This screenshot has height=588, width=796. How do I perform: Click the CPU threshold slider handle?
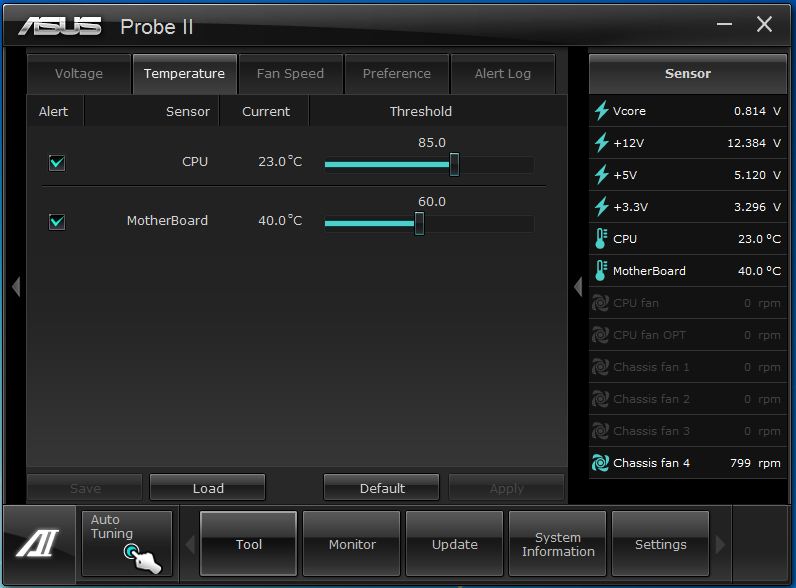tap(454, 165)
